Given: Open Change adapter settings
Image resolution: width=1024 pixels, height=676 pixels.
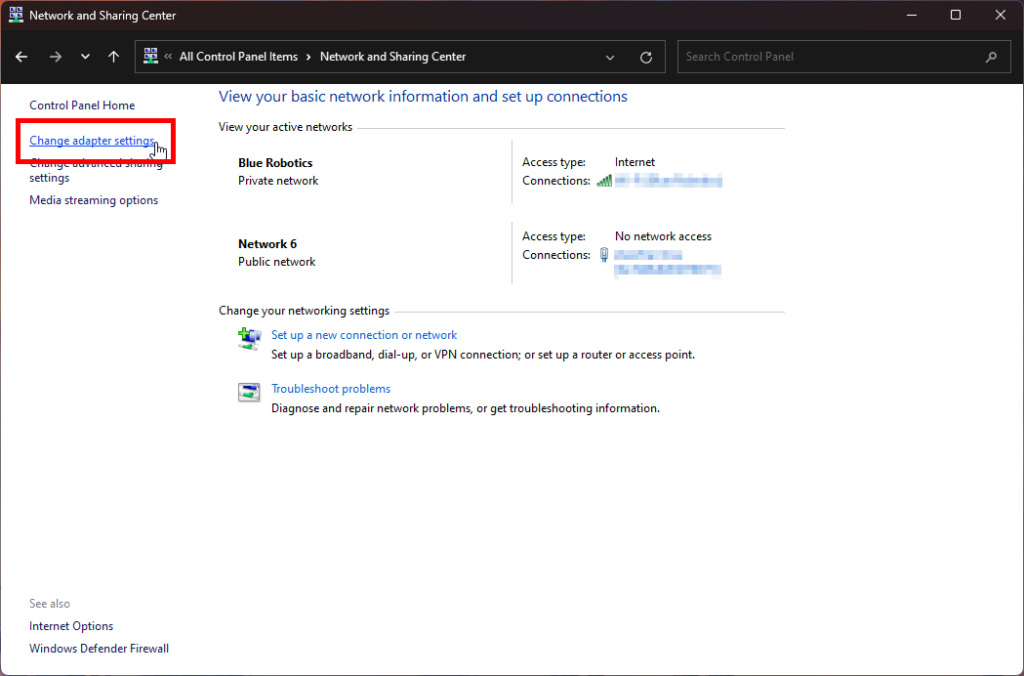Looking at the screenshot, I should [91, 141].
